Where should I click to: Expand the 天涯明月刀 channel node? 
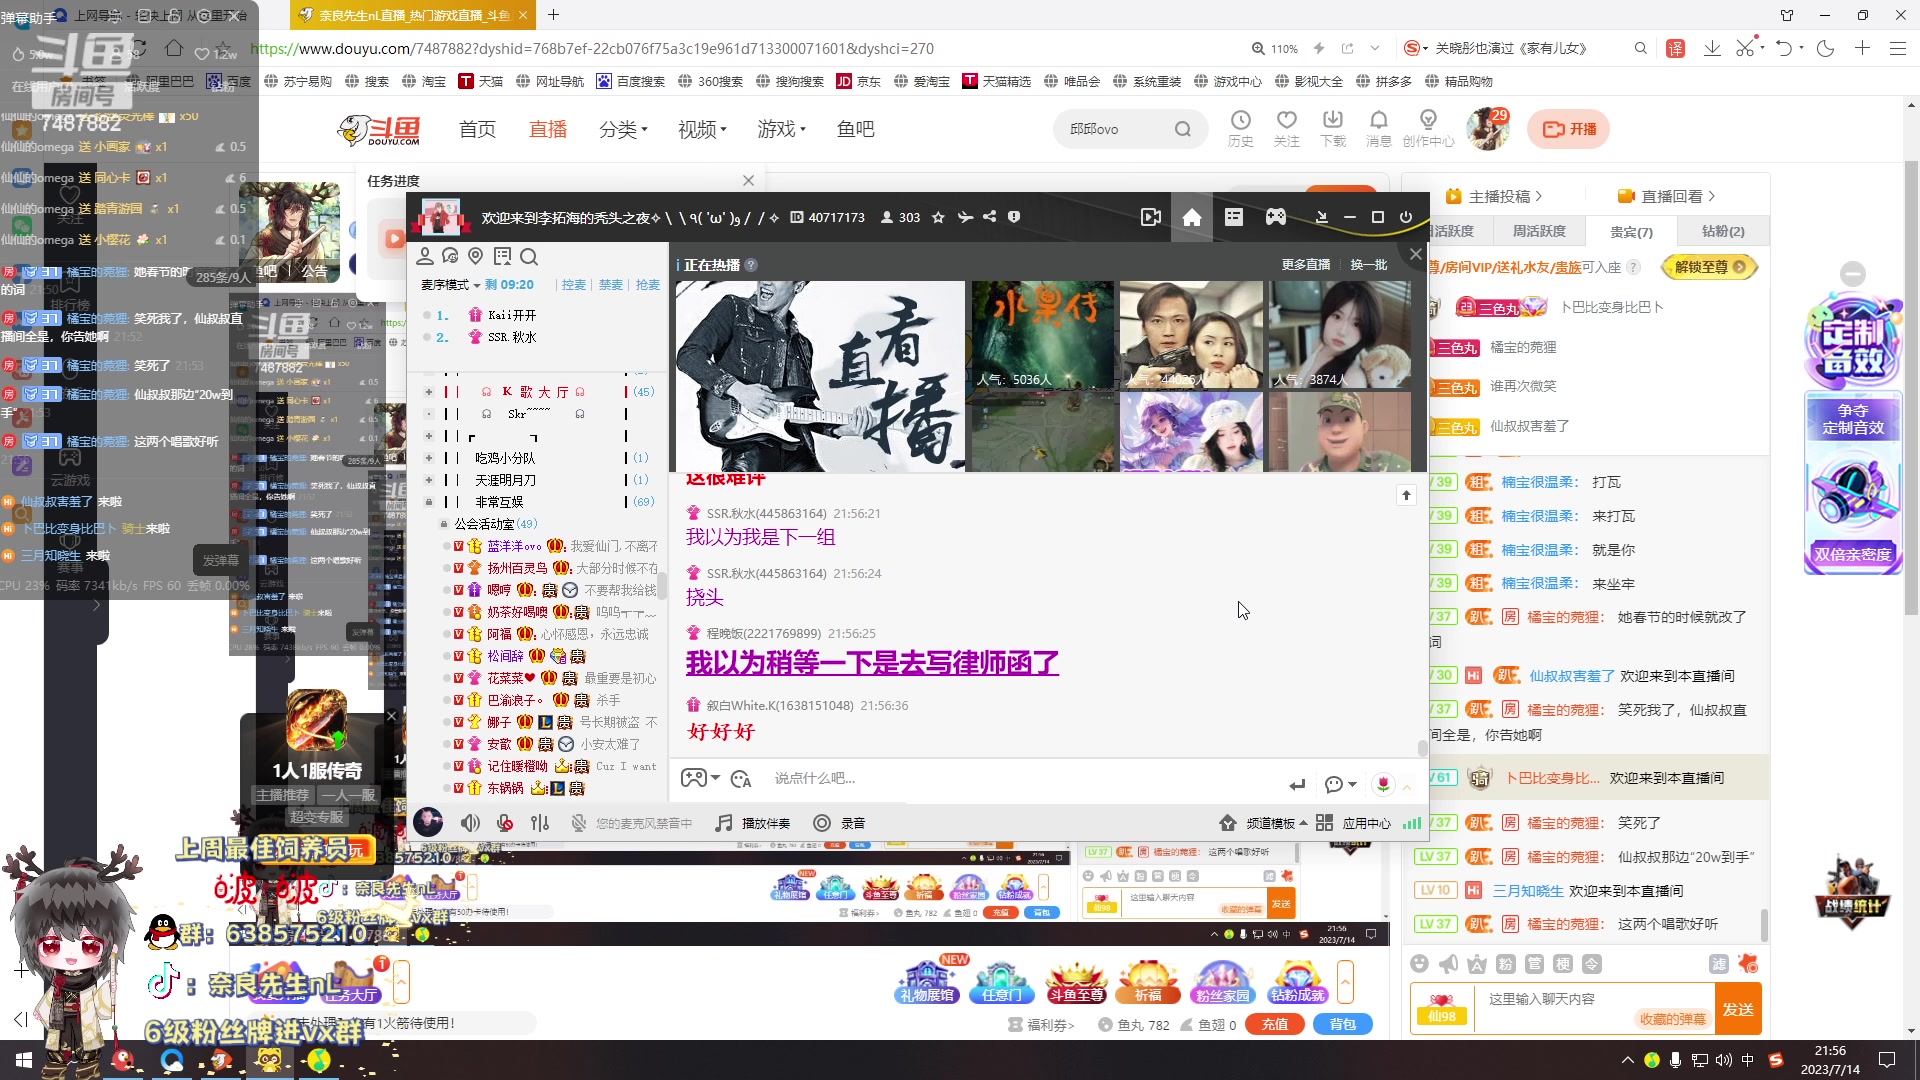coord(429,480)
